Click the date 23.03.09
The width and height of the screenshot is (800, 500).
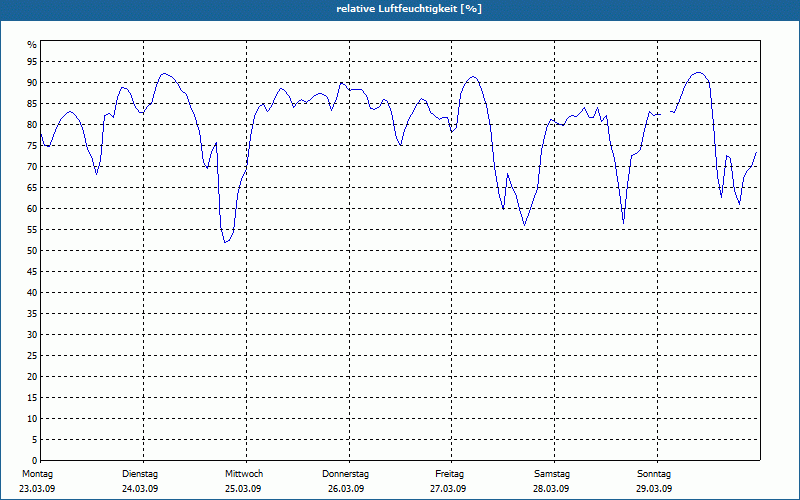[x=37, y=489]
